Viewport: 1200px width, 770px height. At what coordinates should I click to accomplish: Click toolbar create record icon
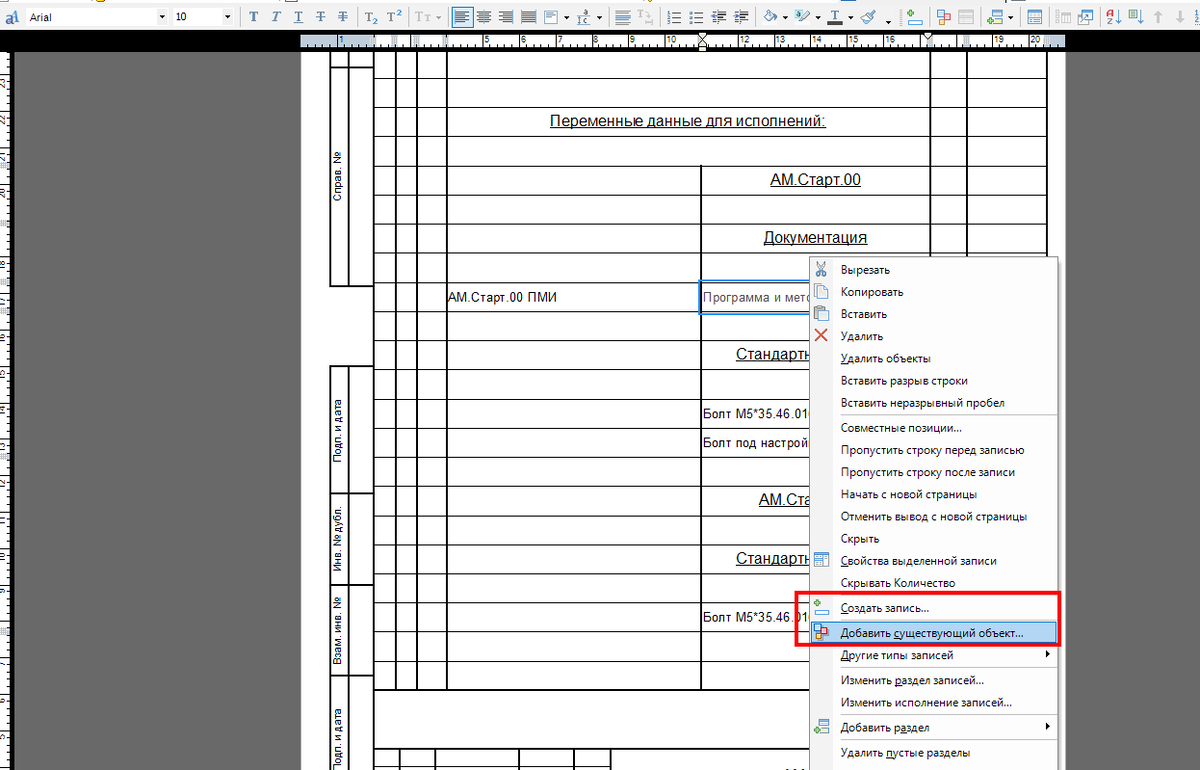[x=914, y=17]
